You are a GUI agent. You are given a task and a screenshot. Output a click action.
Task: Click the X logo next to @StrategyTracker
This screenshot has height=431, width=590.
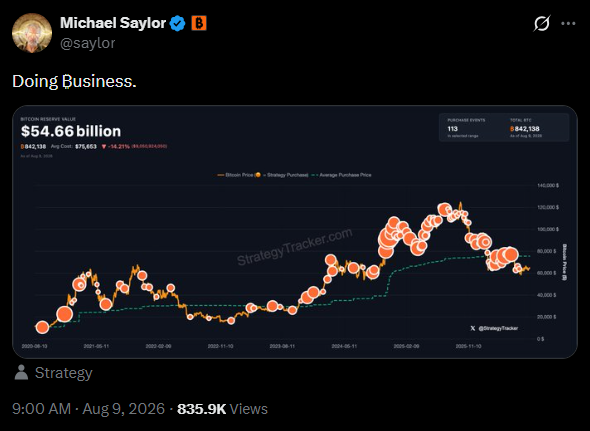(x=473, y=328)
